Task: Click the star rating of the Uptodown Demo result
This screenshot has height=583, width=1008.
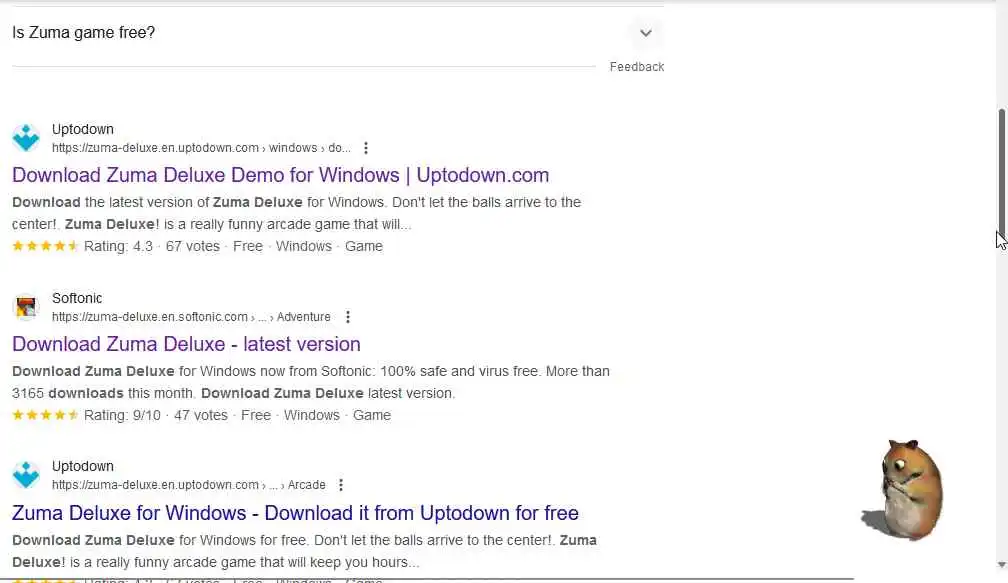Action: pos(46,246)
